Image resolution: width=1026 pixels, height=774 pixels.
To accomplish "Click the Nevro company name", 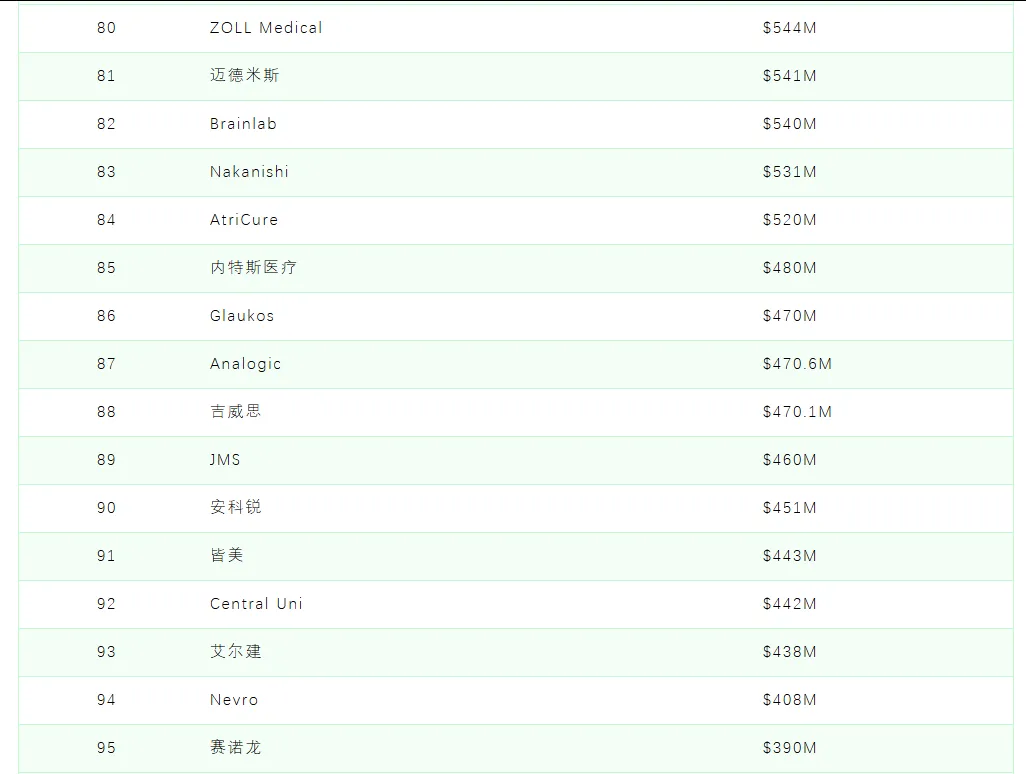I will (x=234, y=700).
